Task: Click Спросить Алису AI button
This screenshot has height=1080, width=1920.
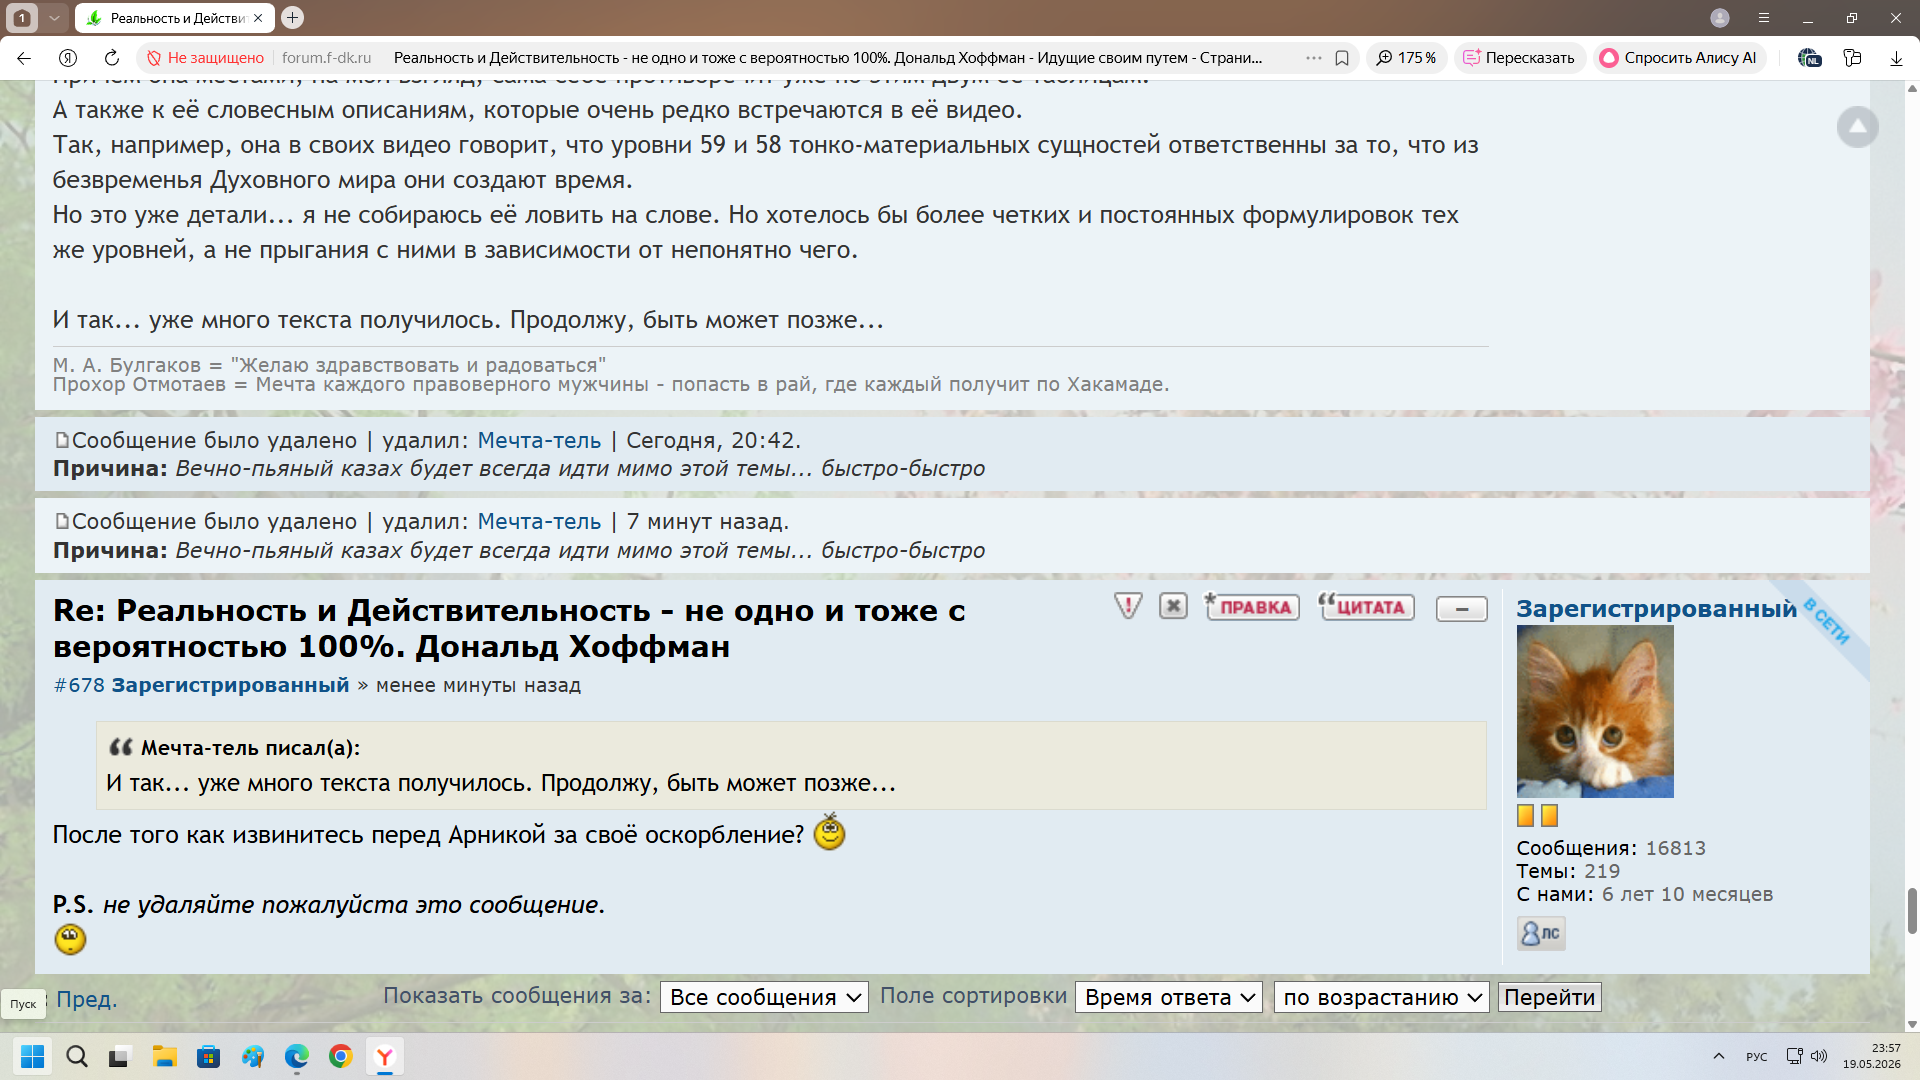Action: [1679, 58]
